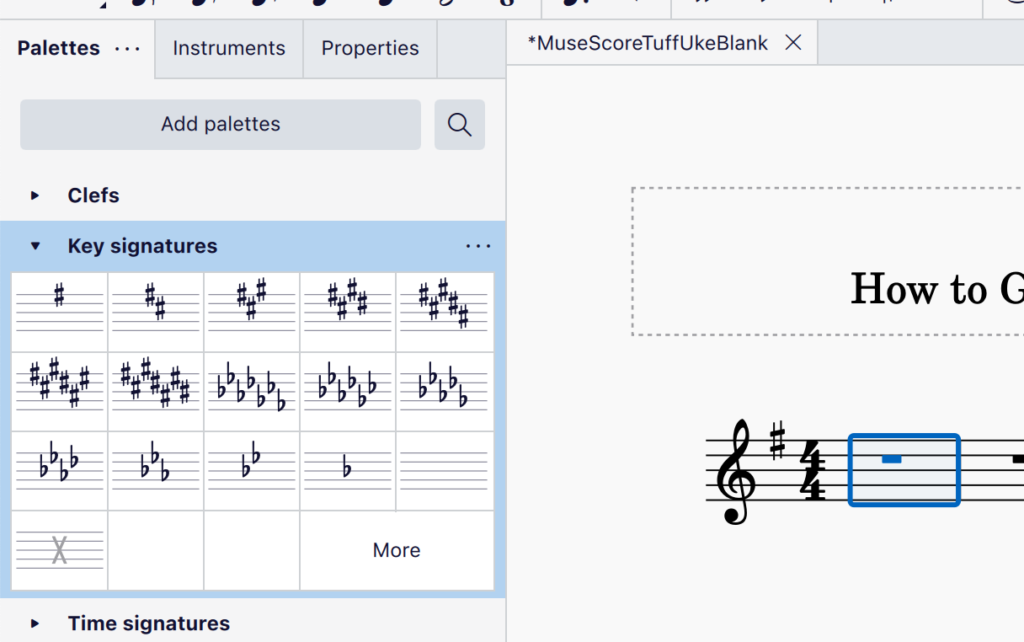Apply the four-flats key signature
Screen dimensions: 1024x642
(x=59, y=466)
